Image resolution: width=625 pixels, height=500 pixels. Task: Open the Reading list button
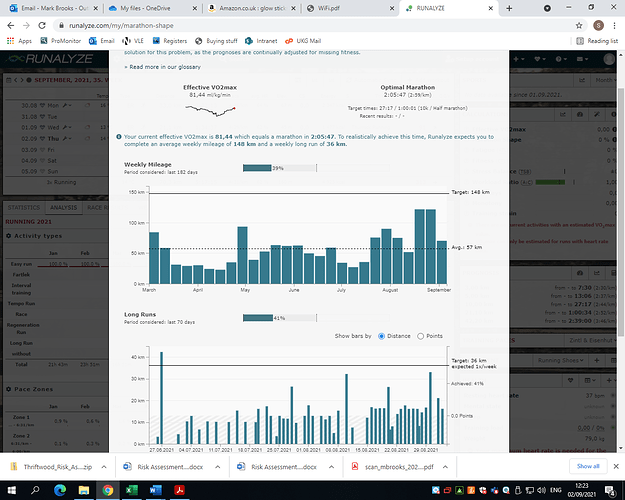coord(597,41)
